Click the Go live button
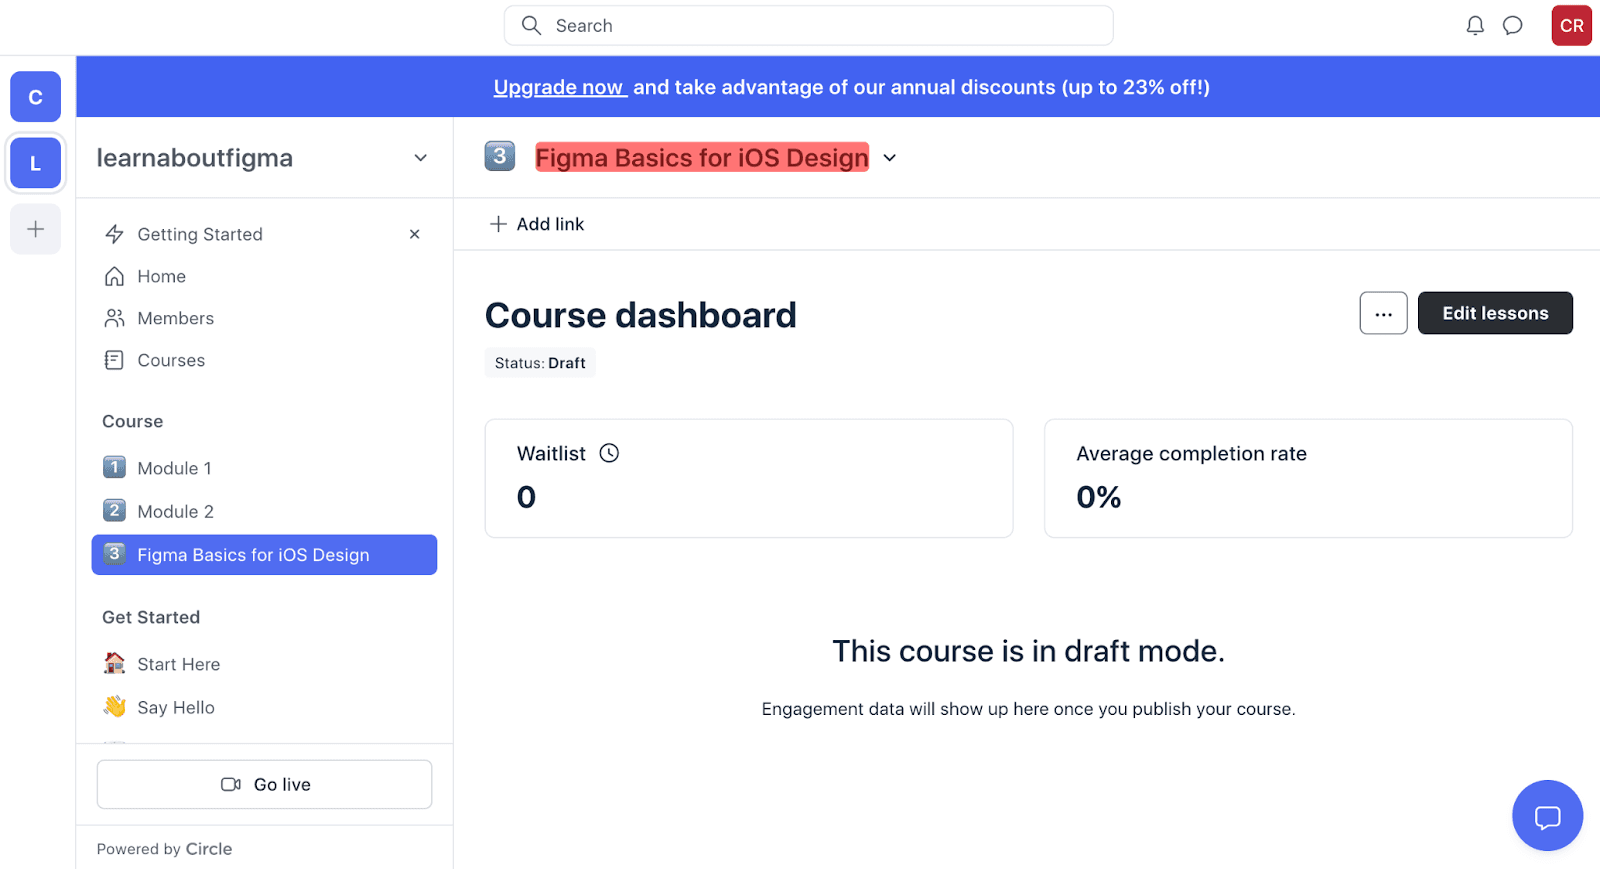 [264, 785]
